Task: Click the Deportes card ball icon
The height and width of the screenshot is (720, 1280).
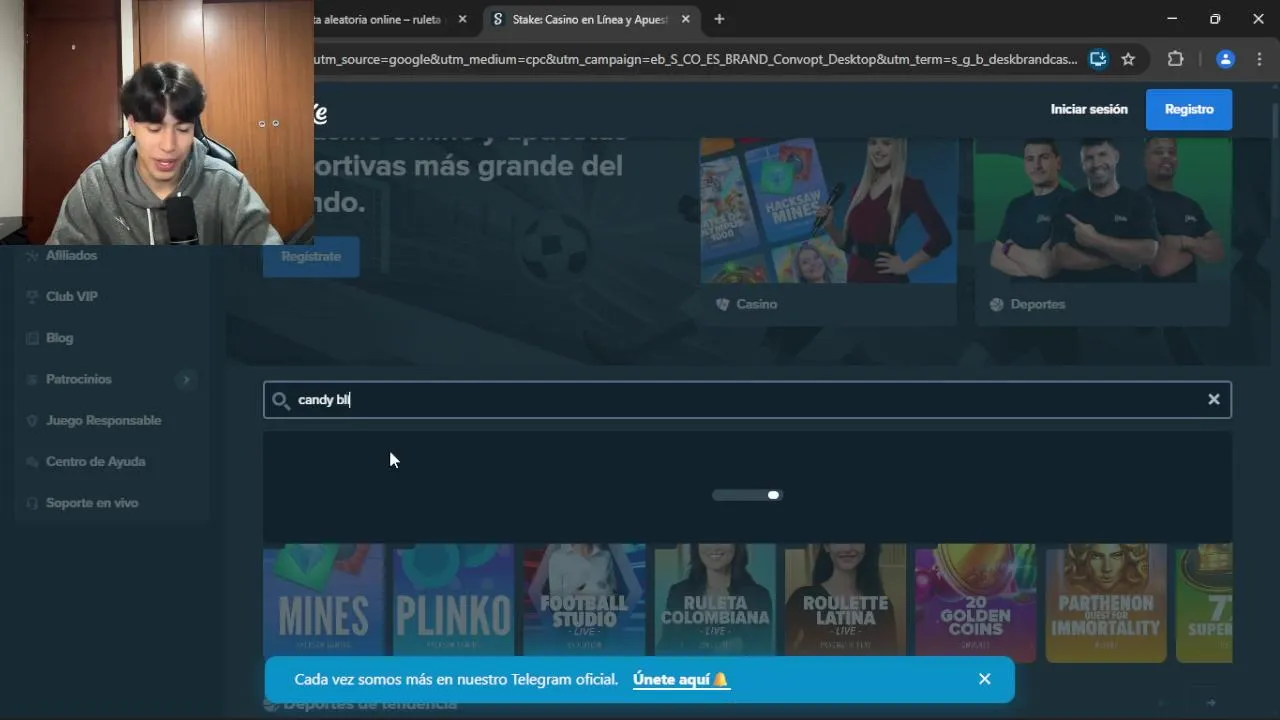Action: coord(996,304)
